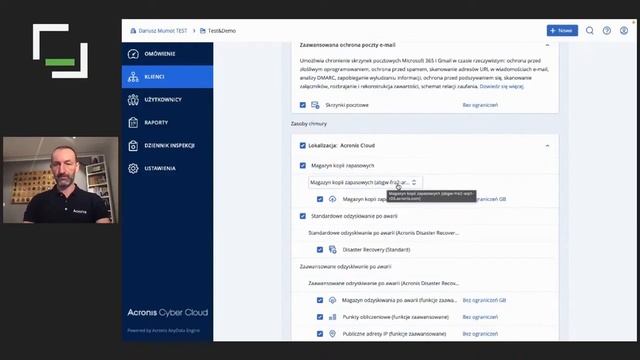Image resolution: width=640 pixels, height=360 pixels.
Task: Click the Acronis Cyber Cloud logo text
Action: point(167,313)
